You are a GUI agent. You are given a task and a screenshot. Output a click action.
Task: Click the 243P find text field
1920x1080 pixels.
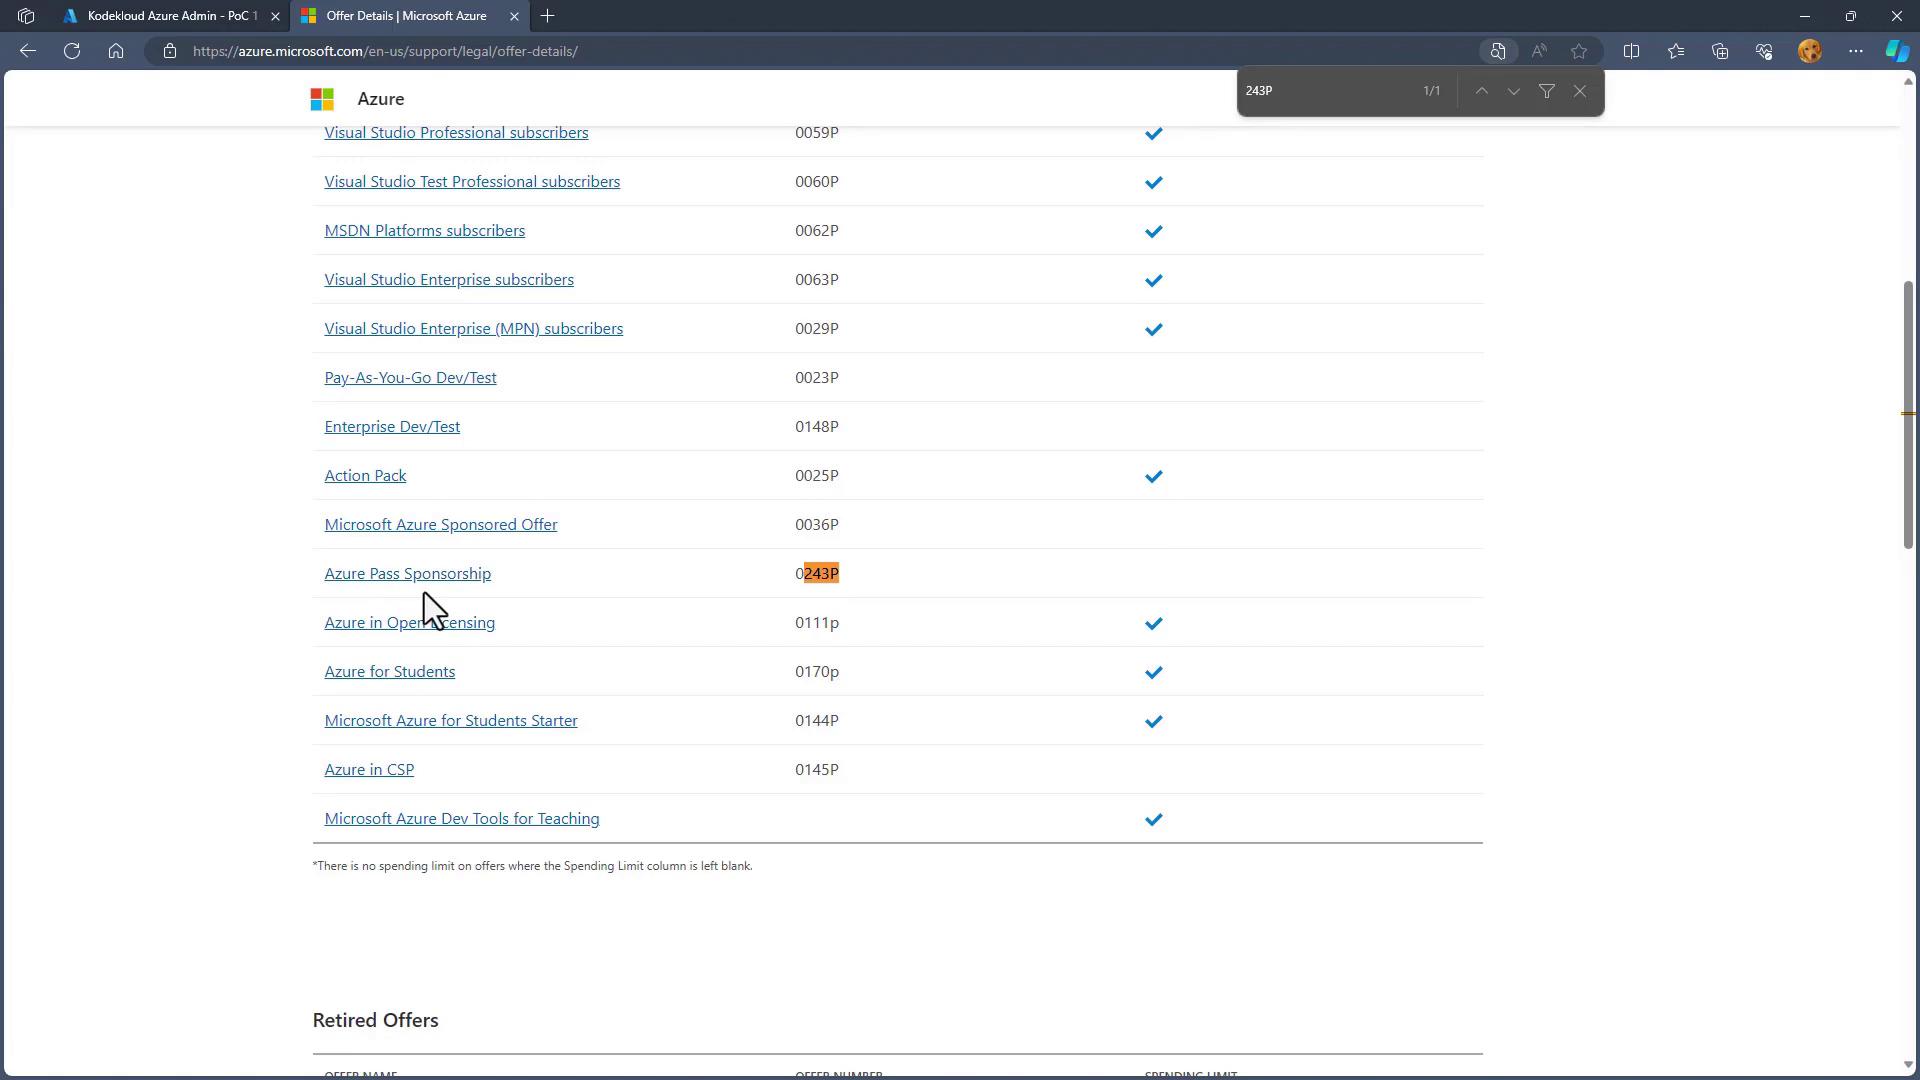coord(1325,91)
